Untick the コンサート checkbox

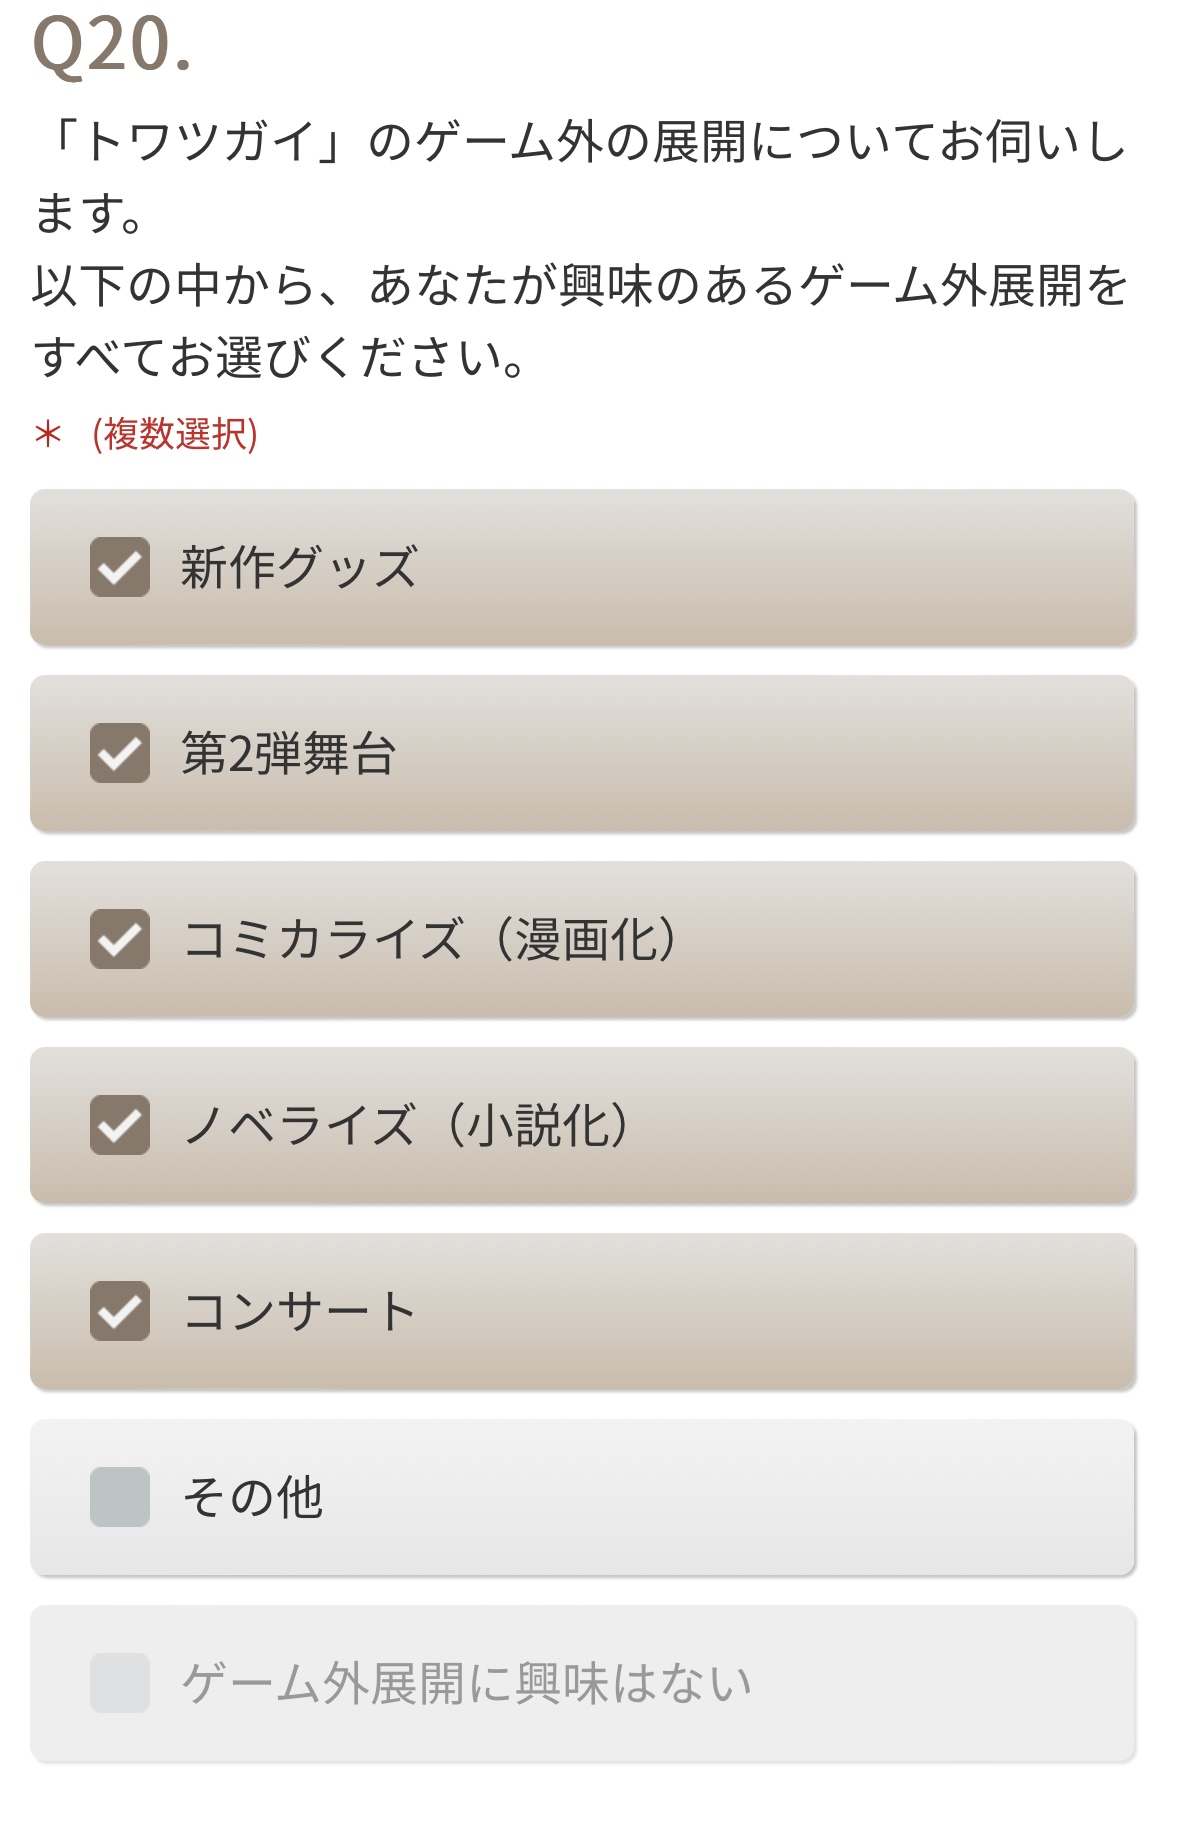120,1311
